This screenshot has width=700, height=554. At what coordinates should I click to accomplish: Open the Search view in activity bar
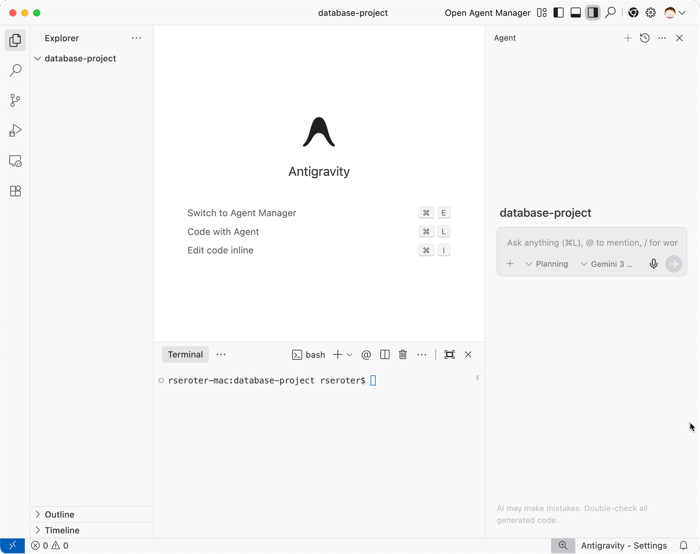[x=15, y=71]
